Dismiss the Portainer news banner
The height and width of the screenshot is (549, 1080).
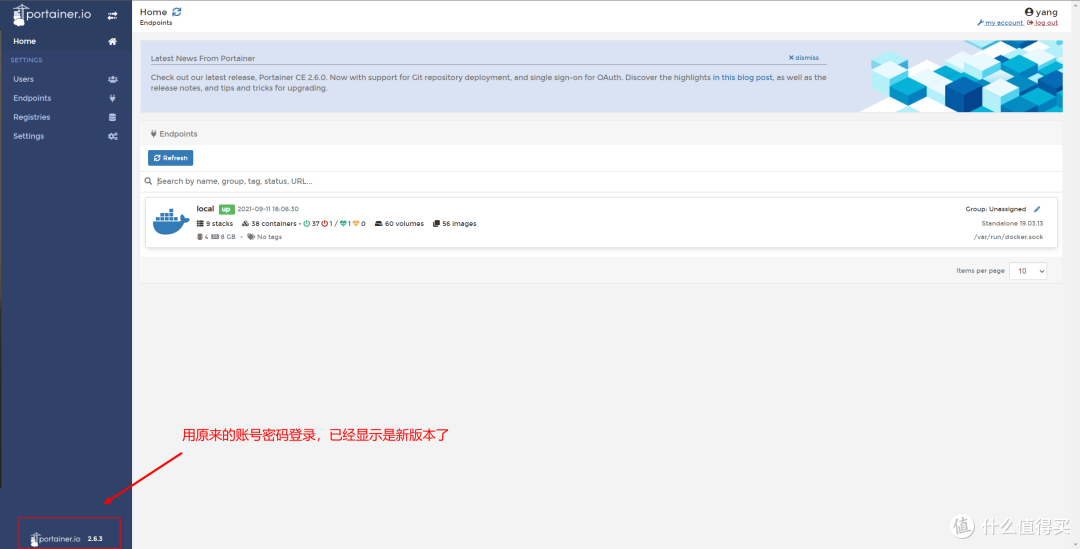(x=803, y=58)
